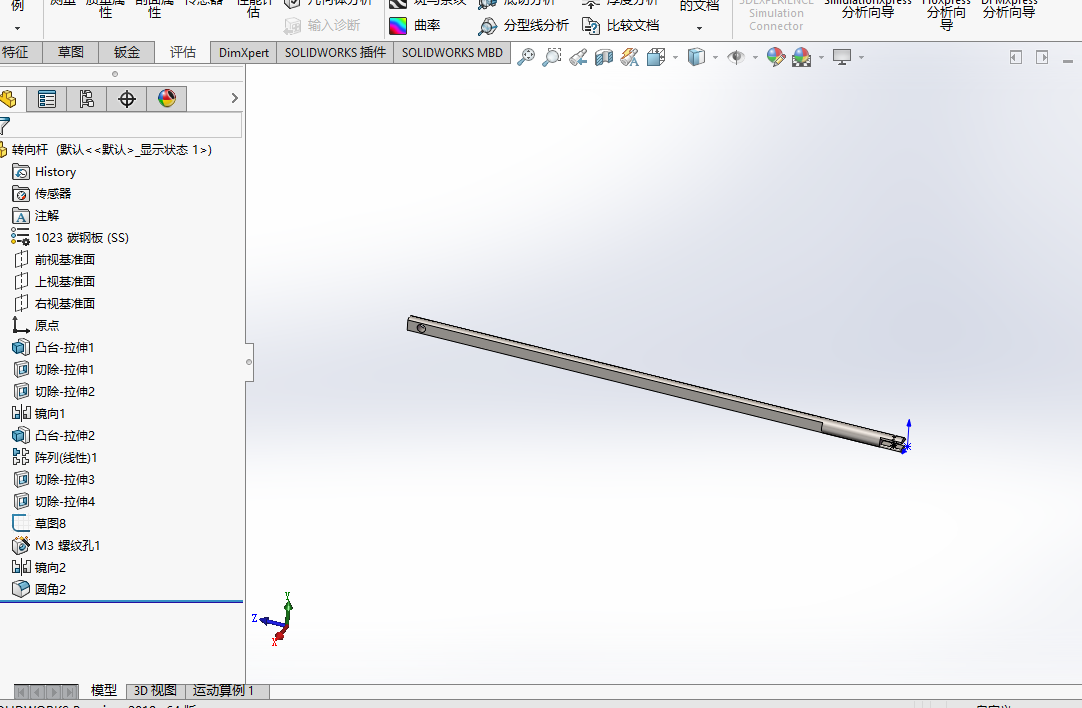Select the History folder in the tree
1082x708 pixels.
44,172
